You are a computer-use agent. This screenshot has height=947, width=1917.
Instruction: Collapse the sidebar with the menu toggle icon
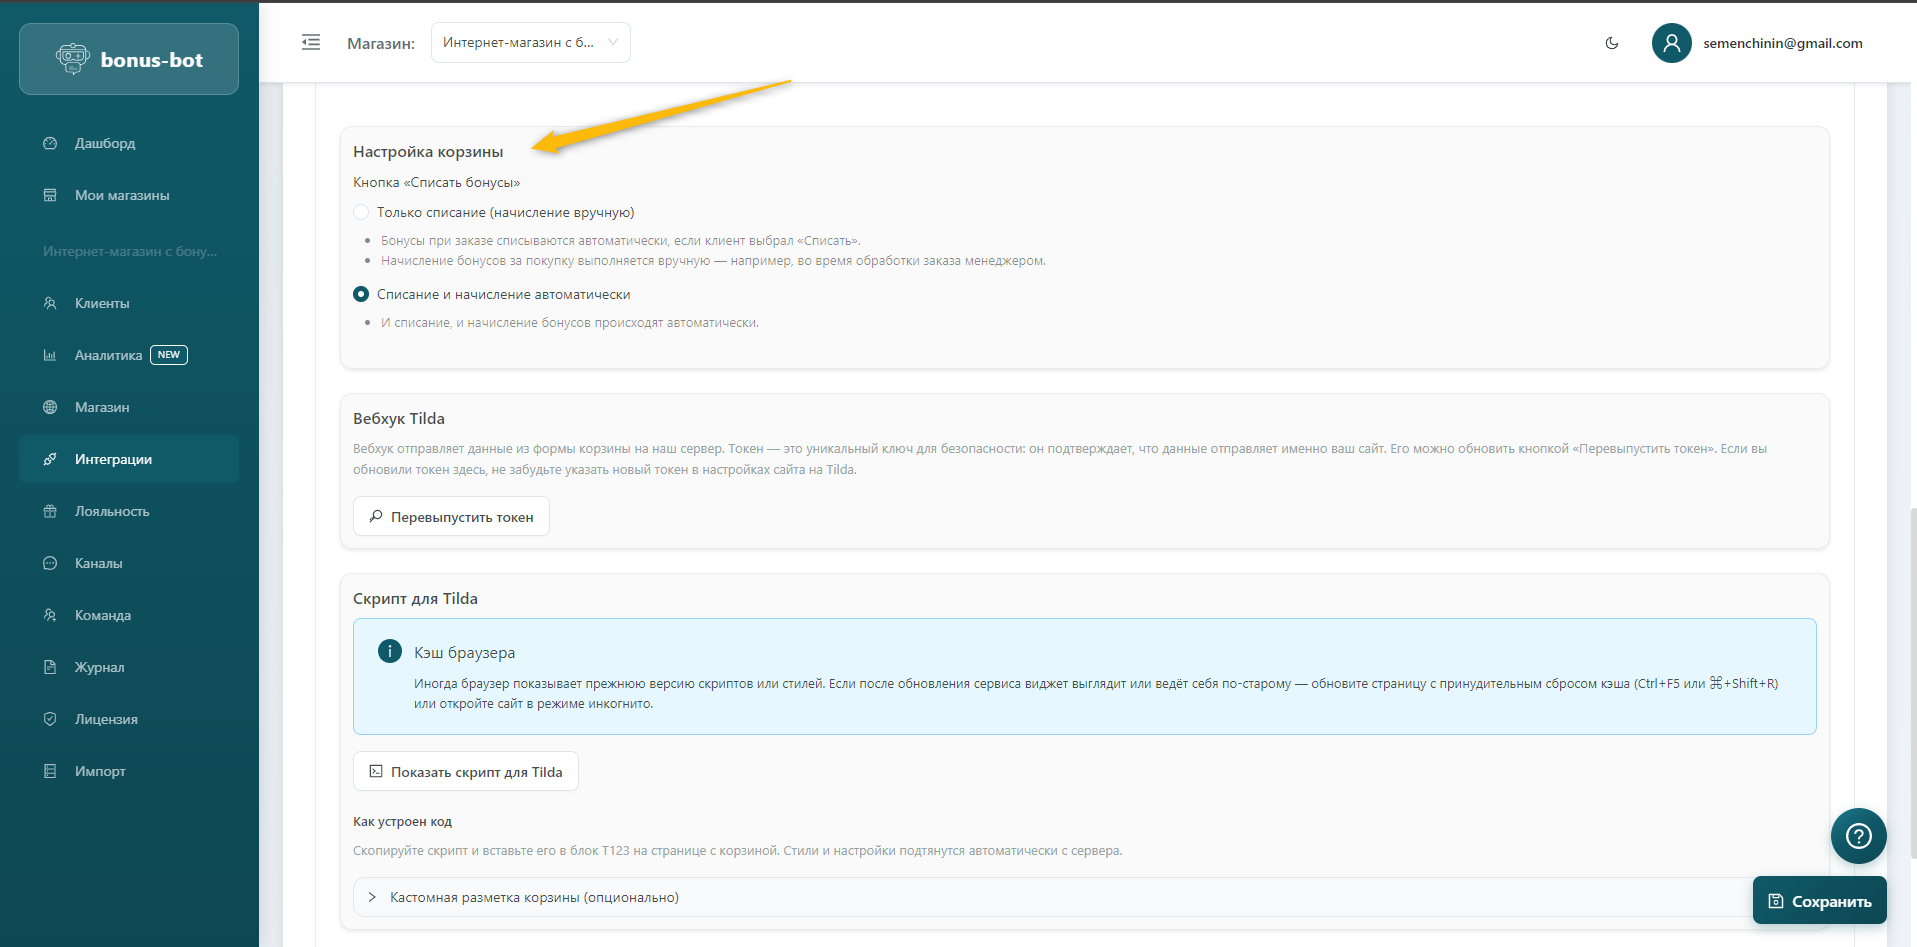[x=311, y=42]
